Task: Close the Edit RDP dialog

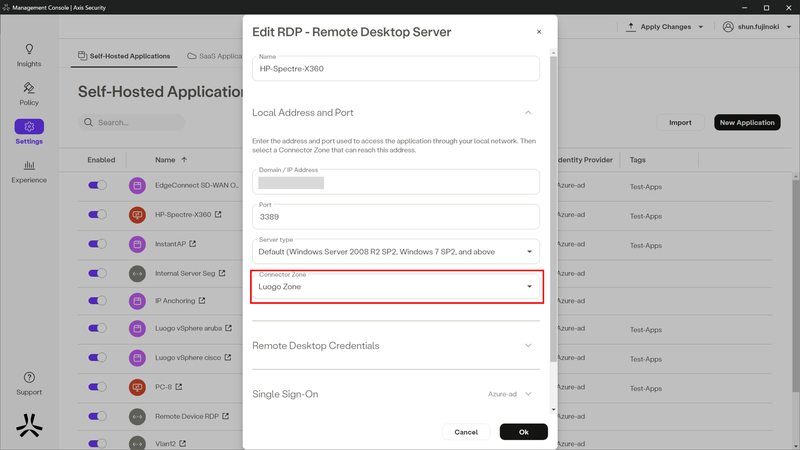Action: (539, 32)
